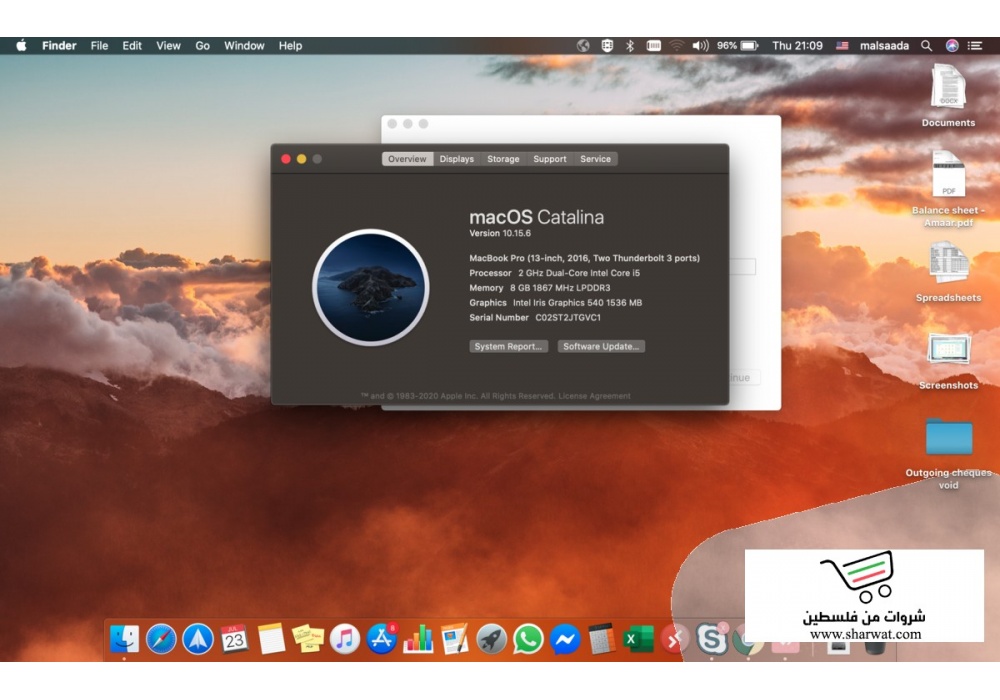Image resolution: width=1000 pixels, height=700 pixels.
Task: Open the License Agreement link
Action: (x=594, y=396)
